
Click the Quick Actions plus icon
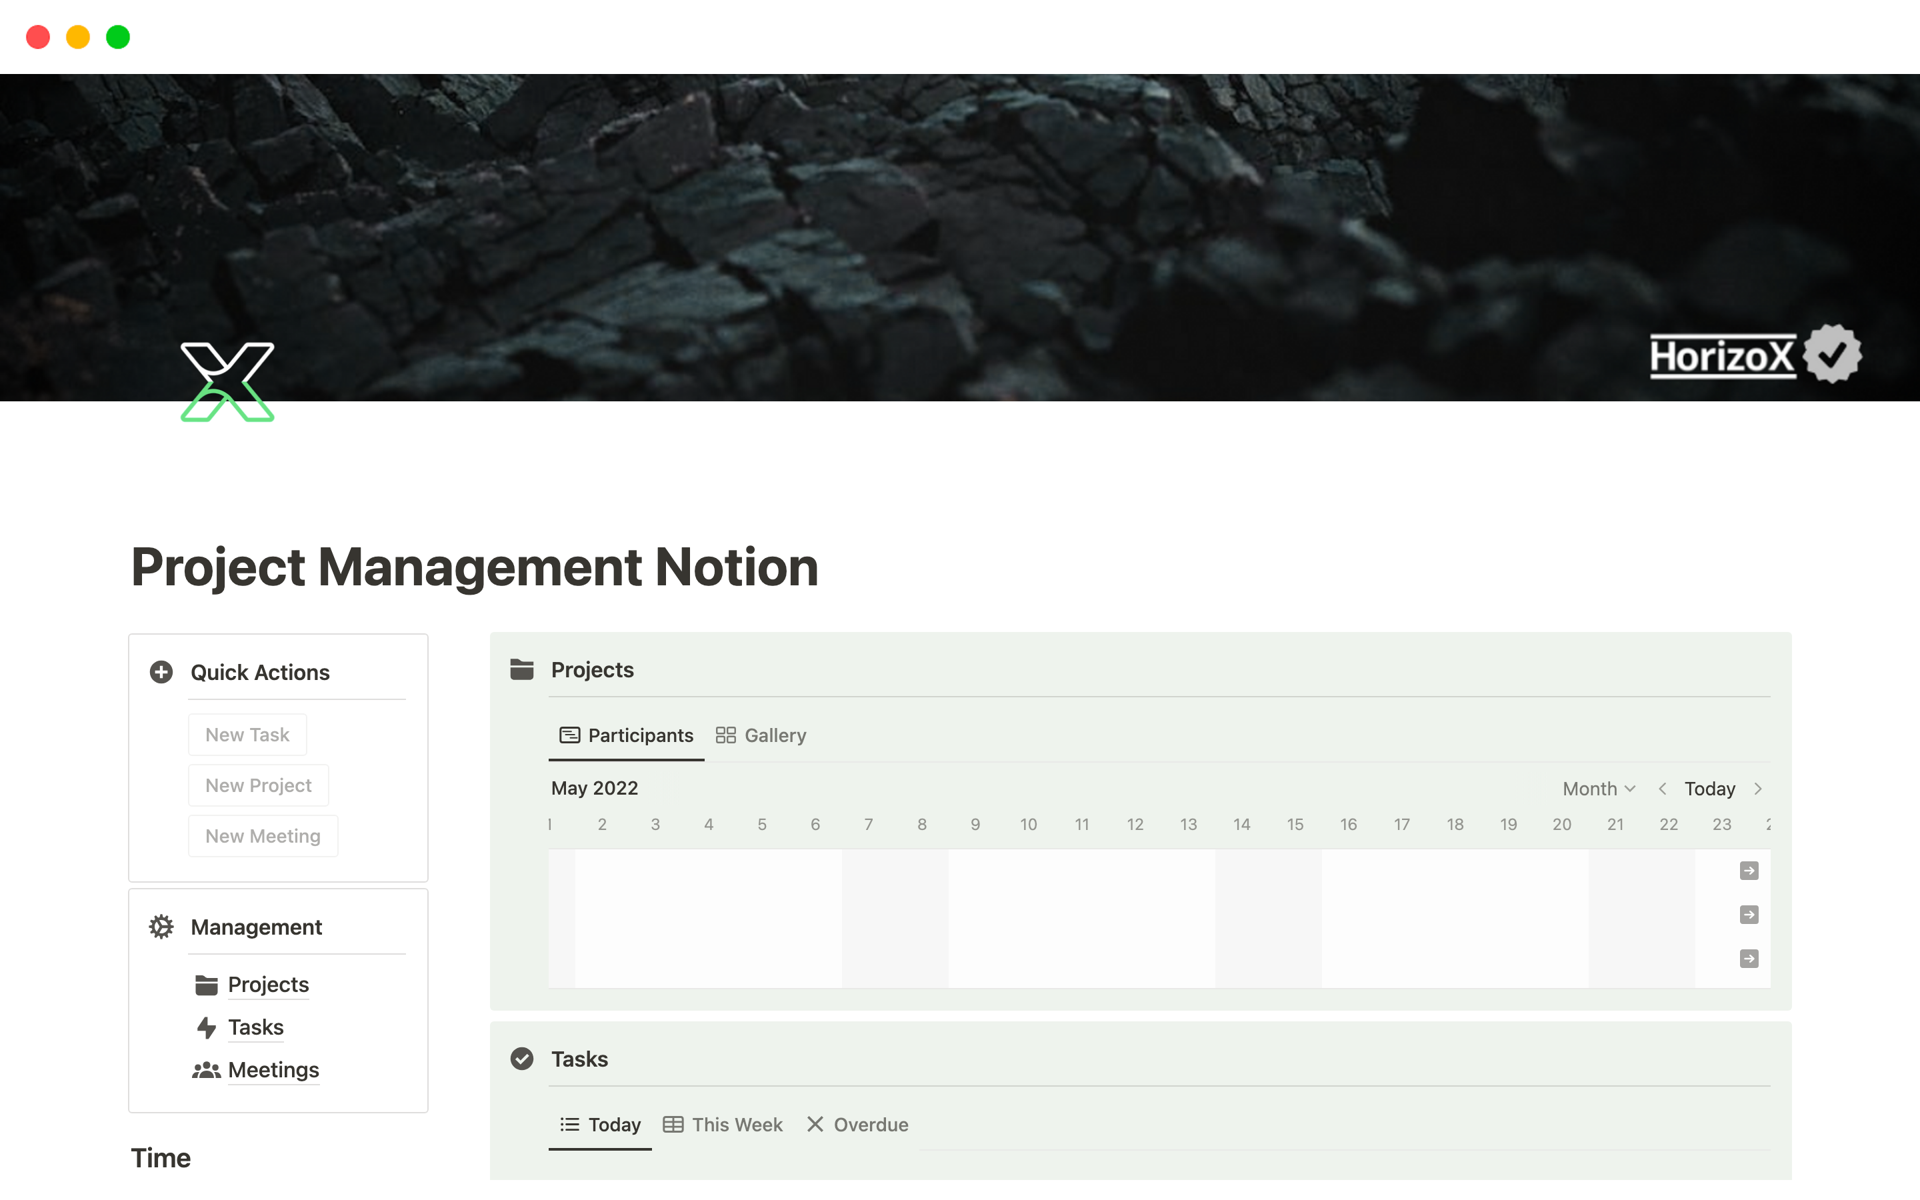(x=160, y=672)
